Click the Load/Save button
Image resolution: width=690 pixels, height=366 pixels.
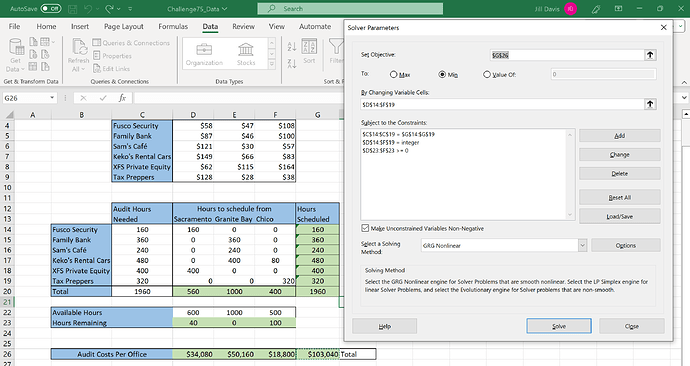(620, 216)
